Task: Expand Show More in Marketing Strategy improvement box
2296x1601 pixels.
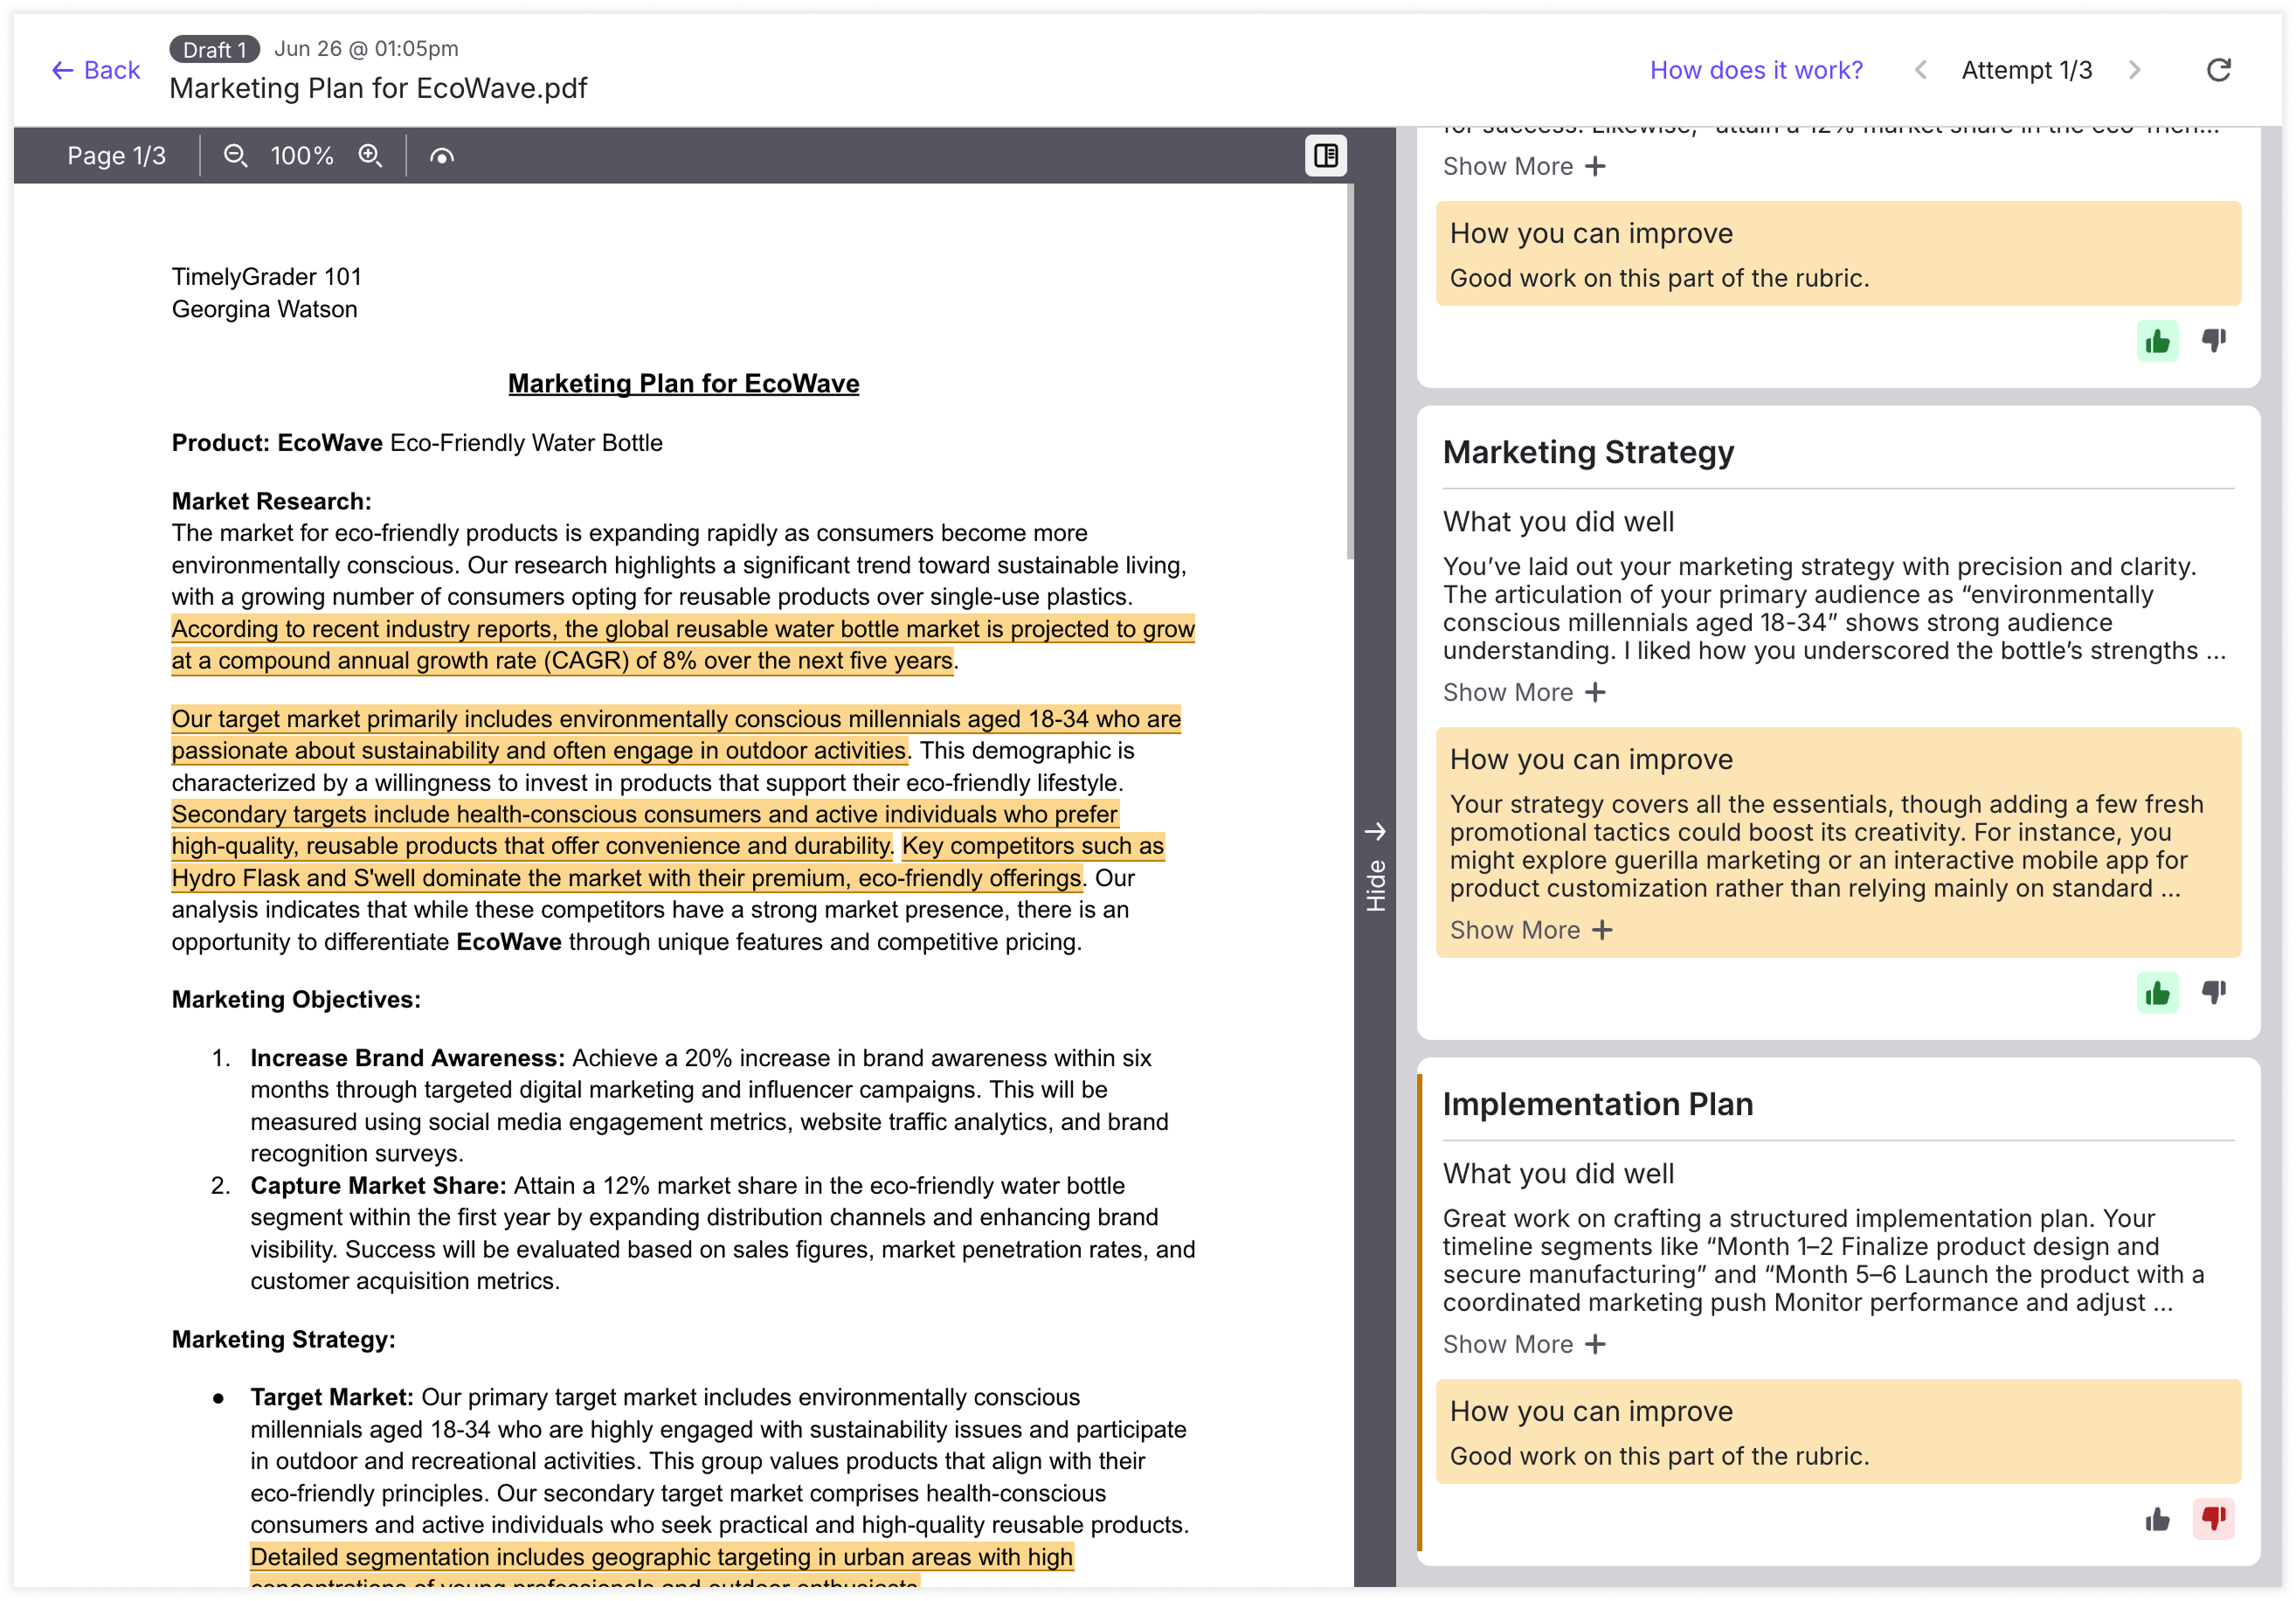Action: (x=1530, y=930)
